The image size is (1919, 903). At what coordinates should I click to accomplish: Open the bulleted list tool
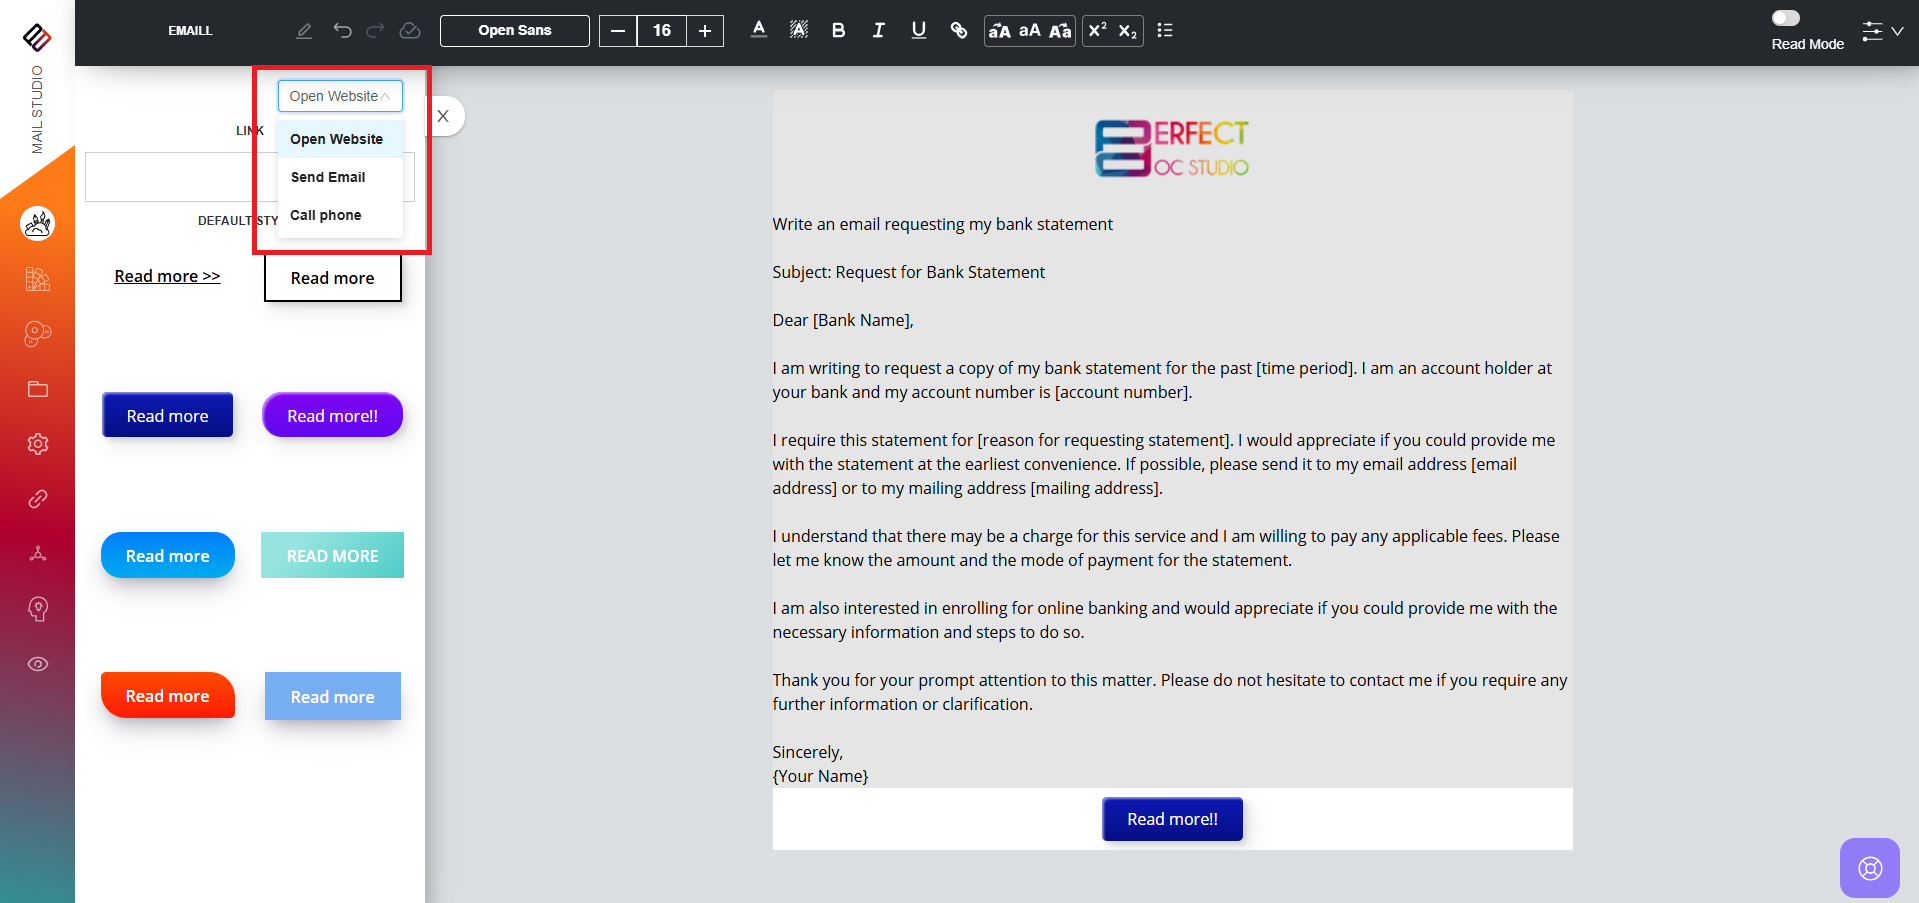point(1164,31)
